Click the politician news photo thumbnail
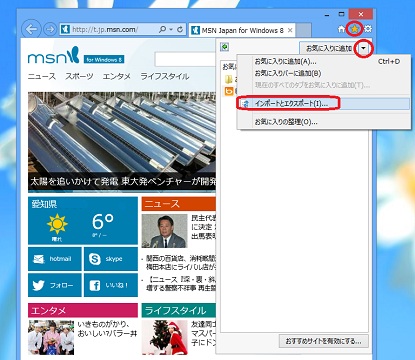 click(x=164, y=231)
